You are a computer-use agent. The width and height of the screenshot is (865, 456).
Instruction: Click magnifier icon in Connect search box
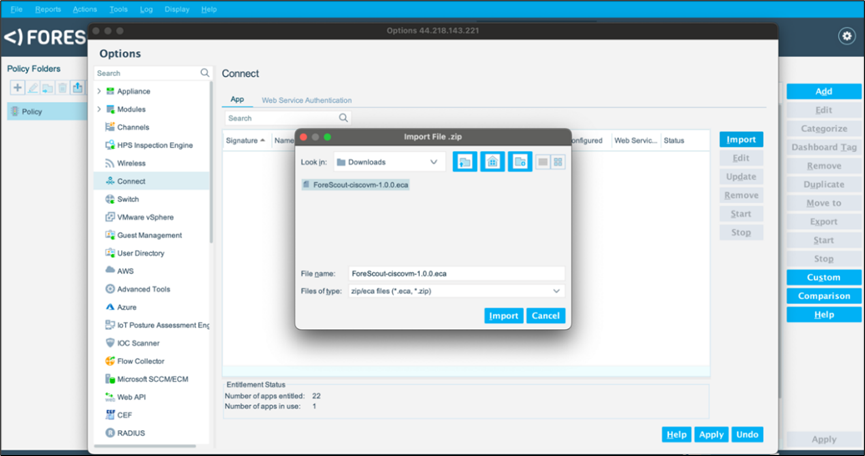[343, 118]
